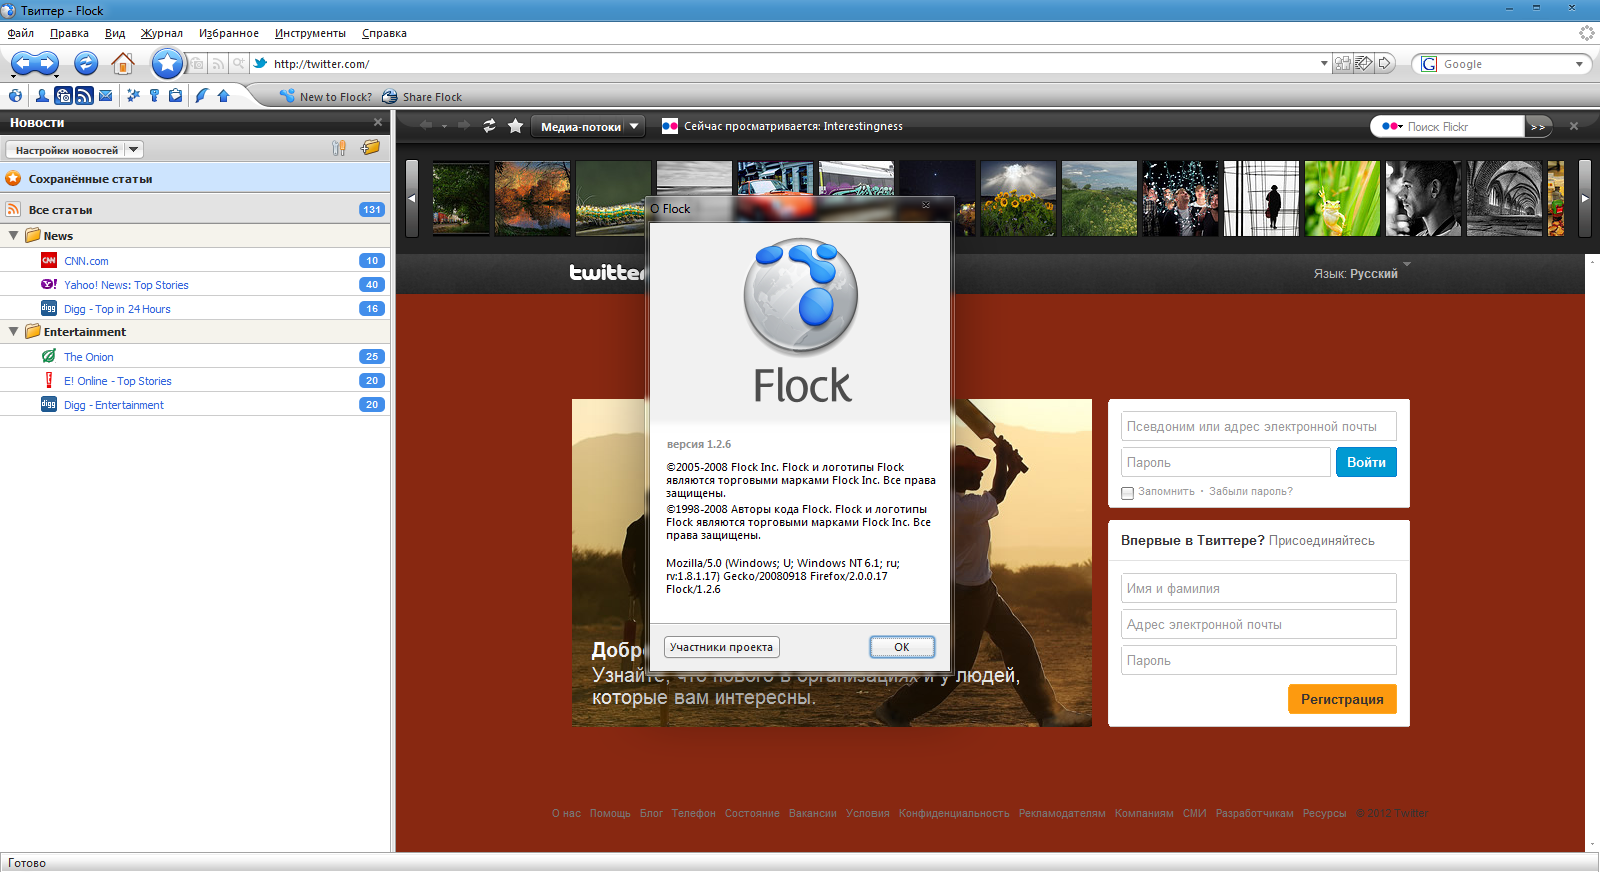
Task: Click the green frog thumbnail in media bar
Action: [1342, 198]
